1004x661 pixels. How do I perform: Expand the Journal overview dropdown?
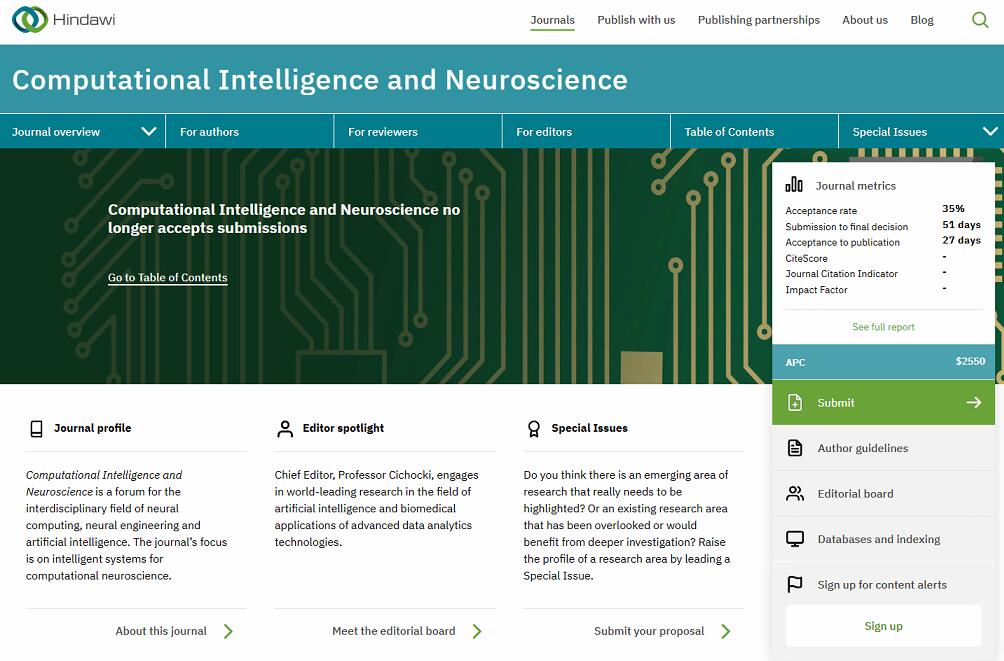149,131
